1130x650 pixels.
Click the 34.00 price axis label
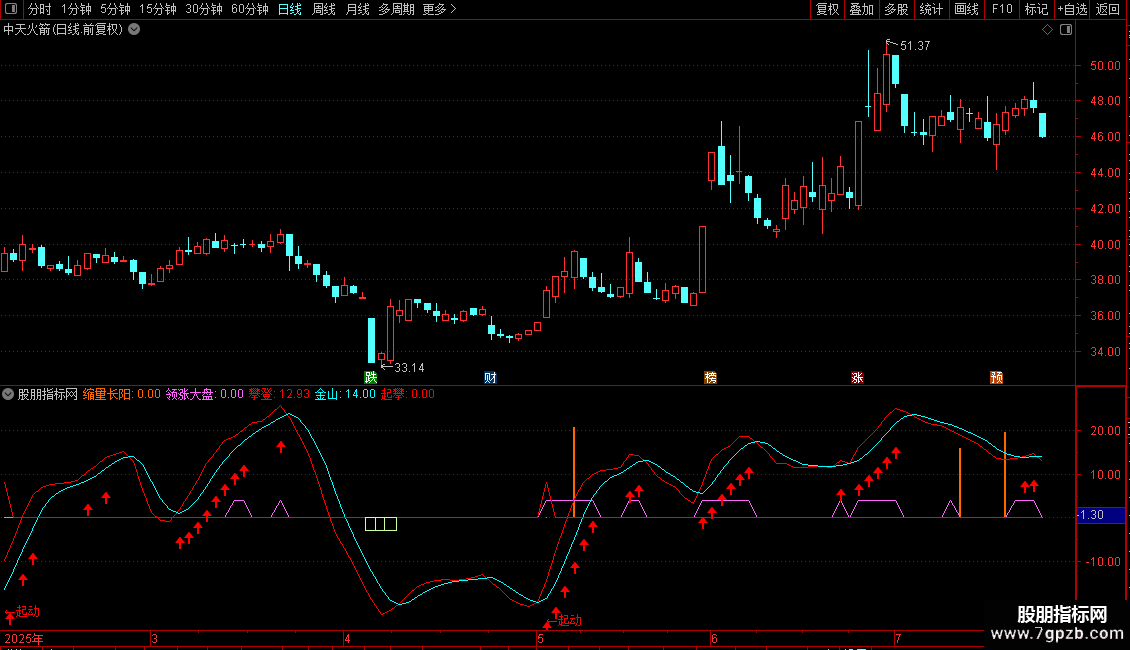[1105, 352]
